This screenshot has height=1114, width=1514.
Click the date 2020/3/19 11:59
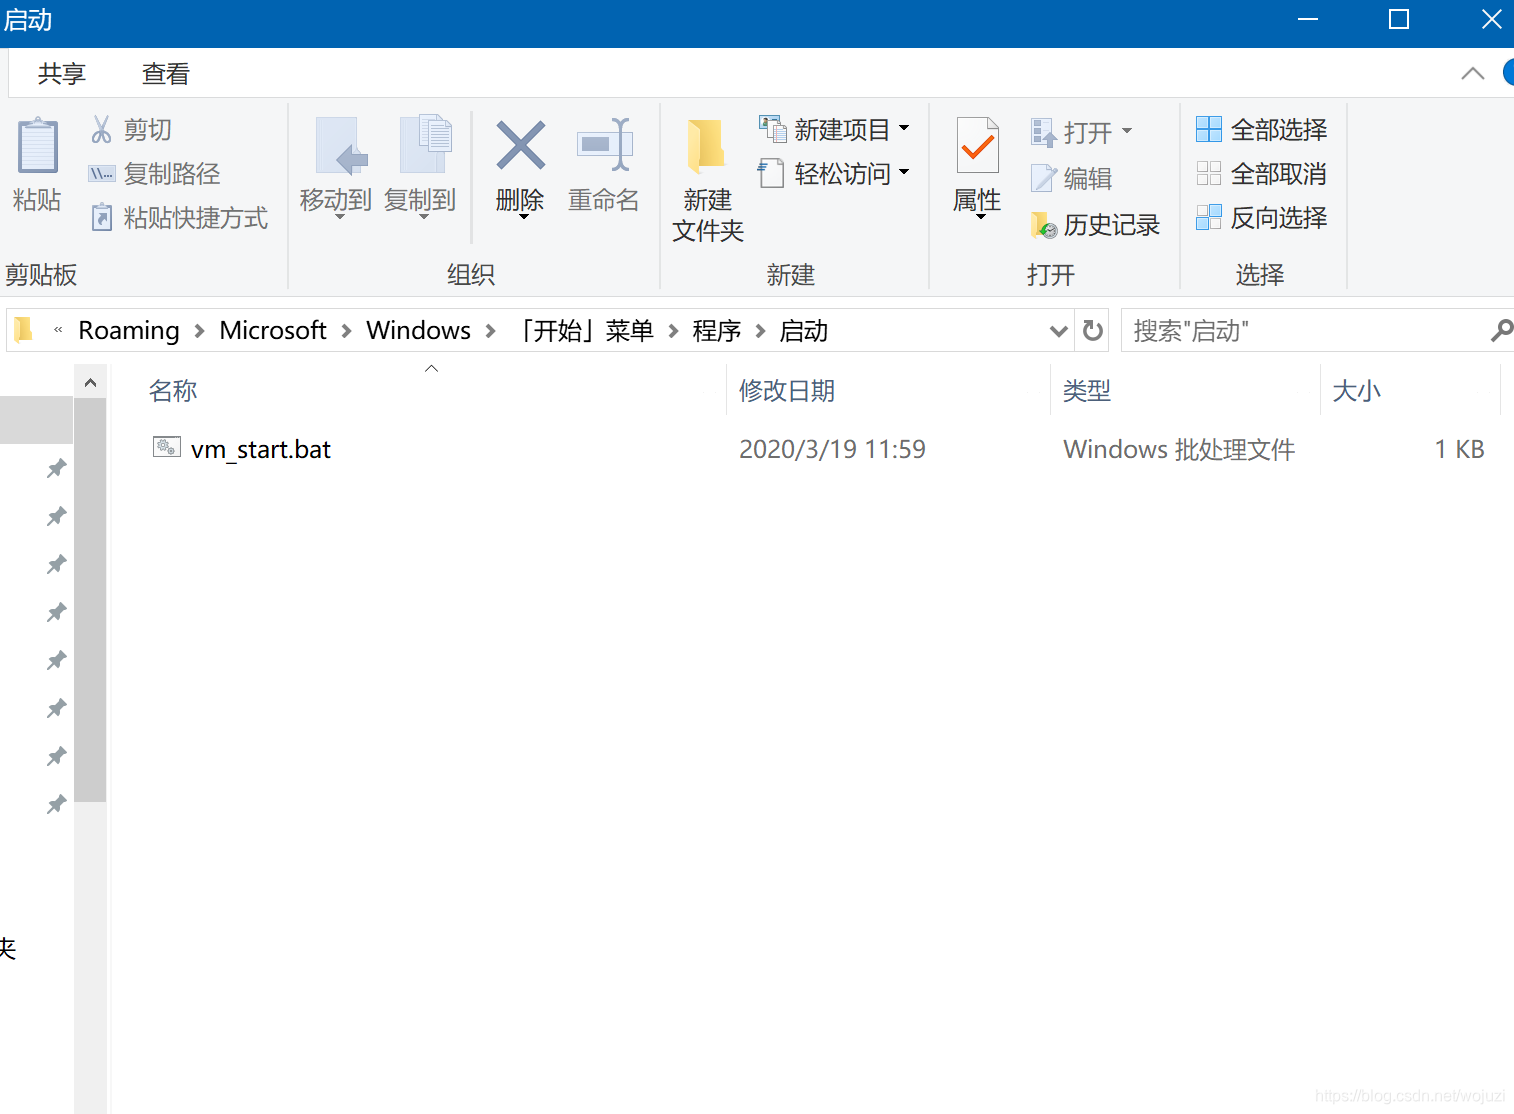pos(832,449)
